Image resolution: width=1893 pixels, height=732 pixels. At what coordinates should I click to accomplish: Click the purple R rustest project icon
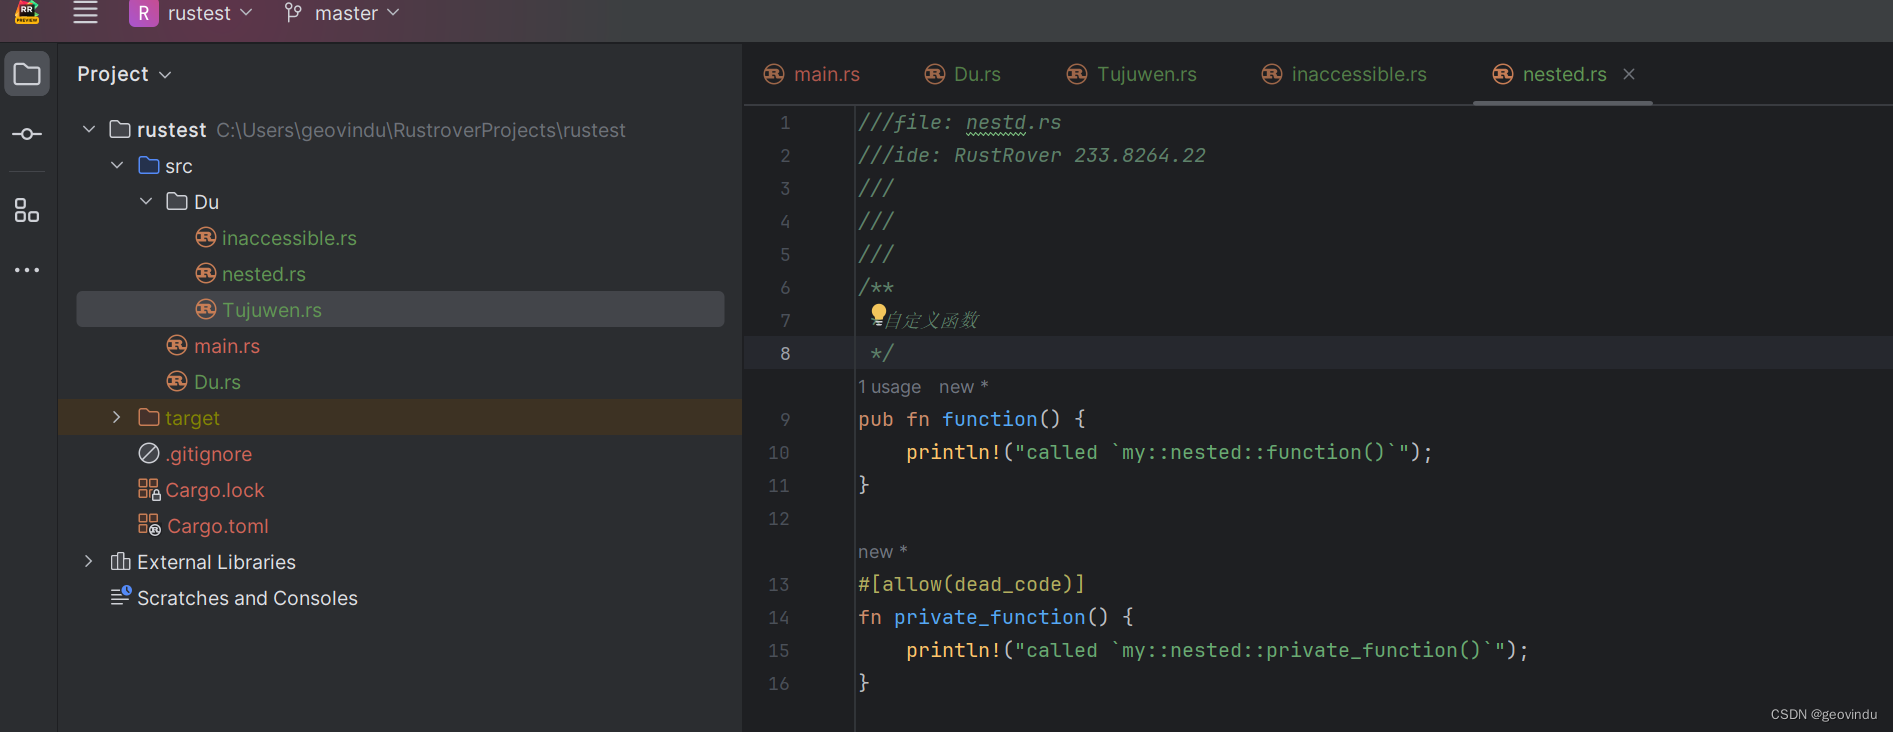144,13
